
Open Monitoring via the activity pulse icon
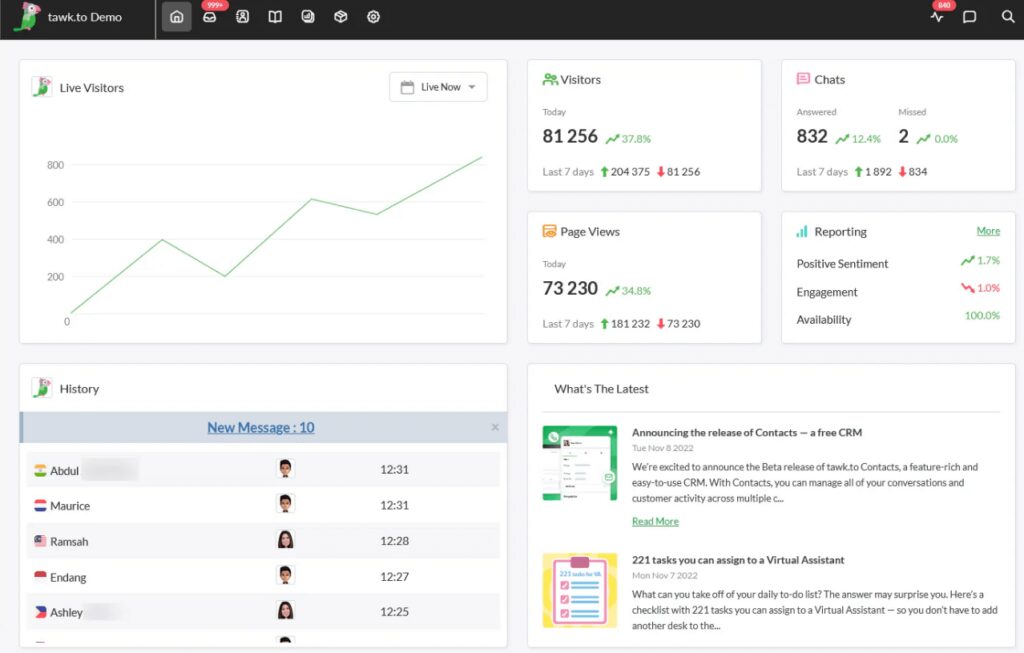937,17
